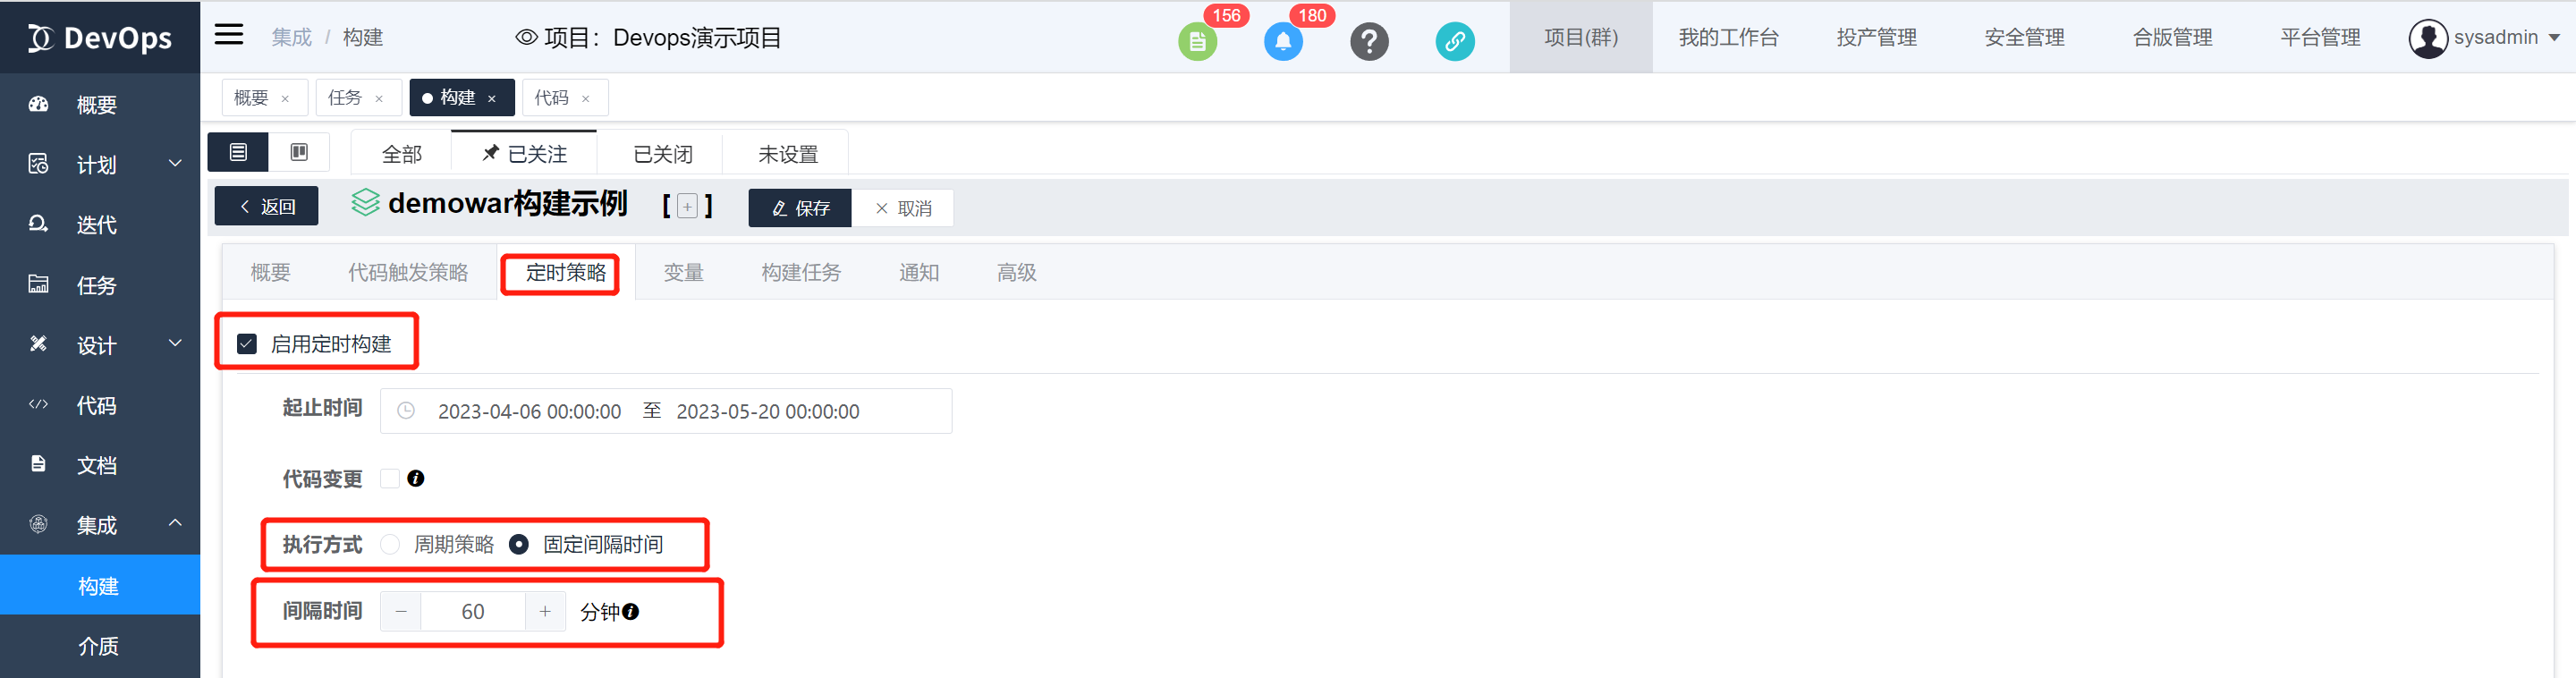Click the teal link icon
Image resolution: width=2576 pixels, height=678 pixels.
pyautogui.click(x=1455, y=41)
